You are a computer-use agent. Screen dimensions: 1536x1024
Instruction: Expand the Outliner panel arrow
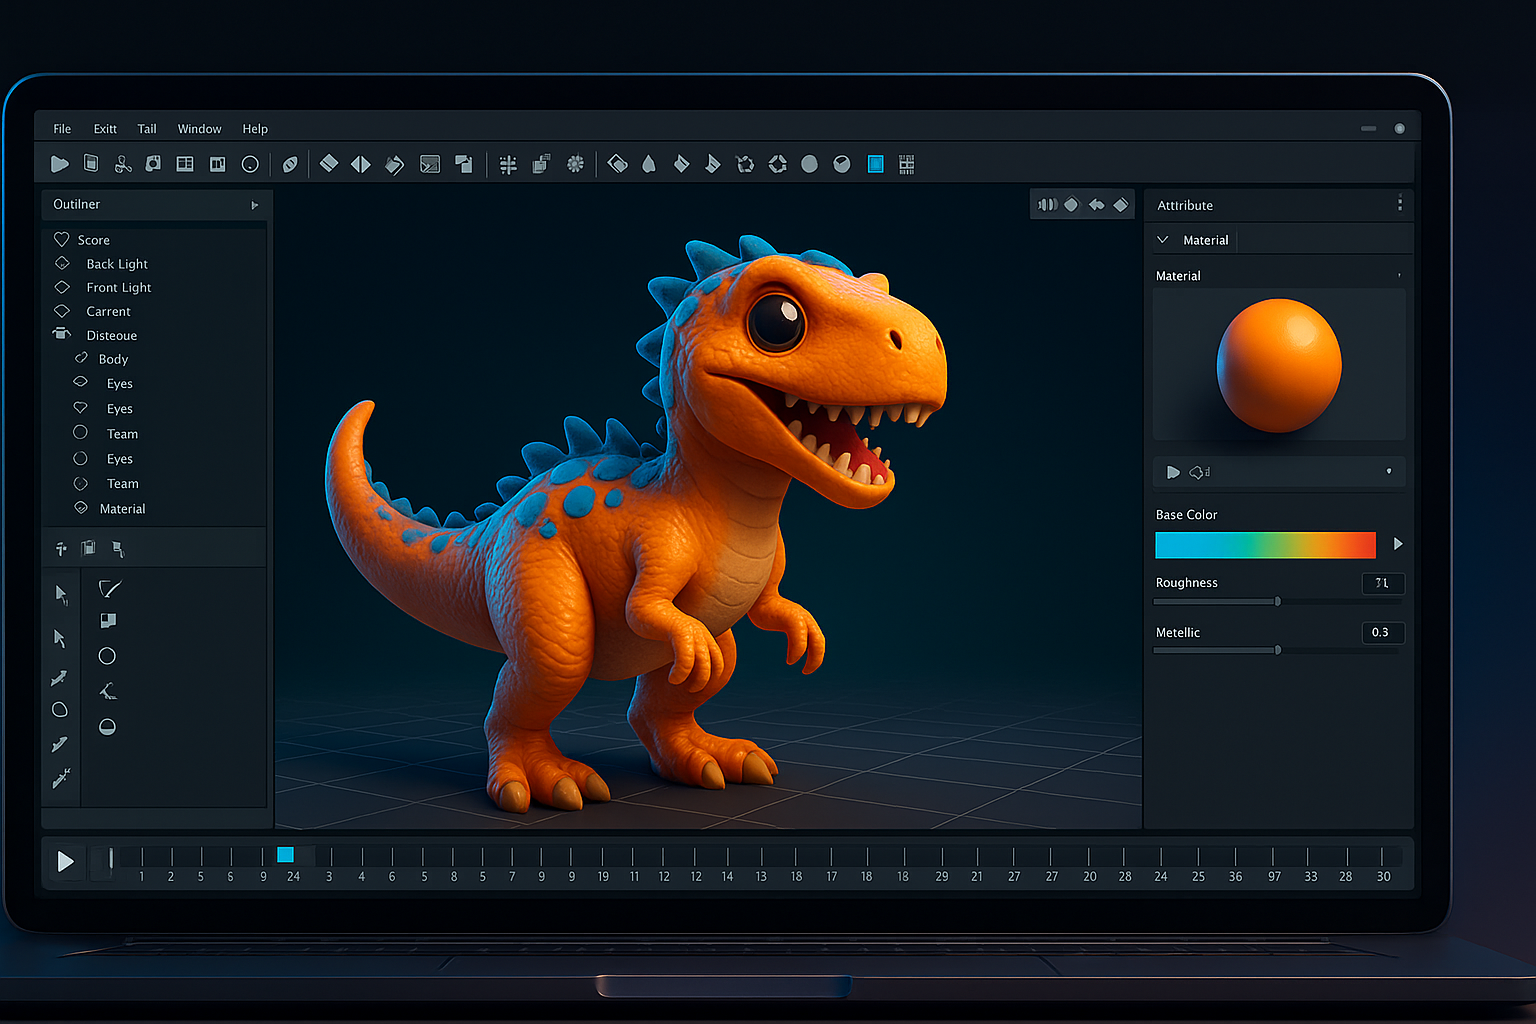255,205
